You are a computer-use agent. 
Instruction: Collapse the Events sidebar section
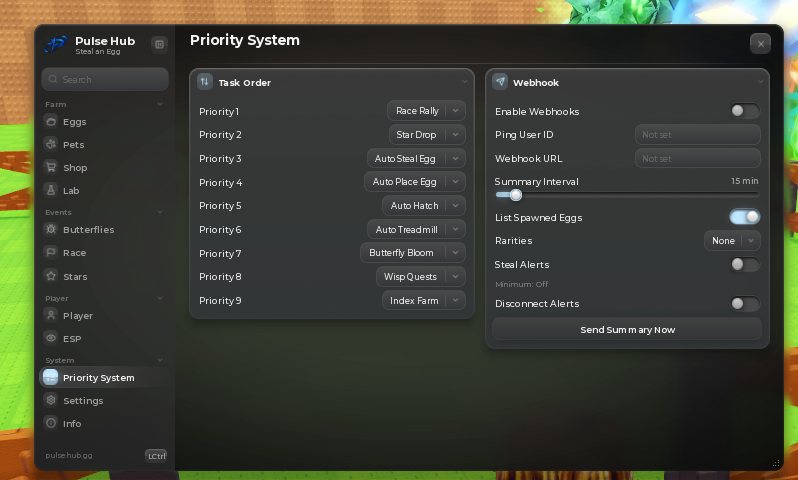(x=160, y=212)
